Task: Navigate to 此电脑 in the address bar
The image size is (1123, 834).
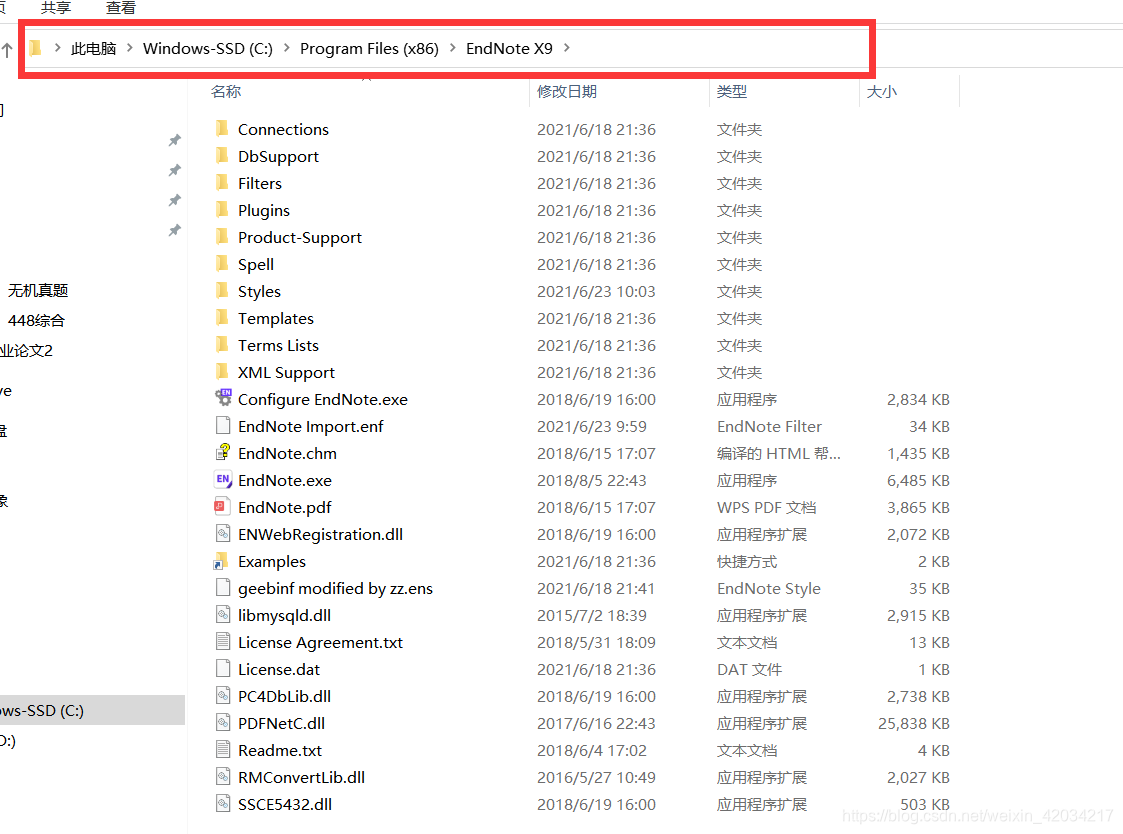Action: tap(93, 48)
